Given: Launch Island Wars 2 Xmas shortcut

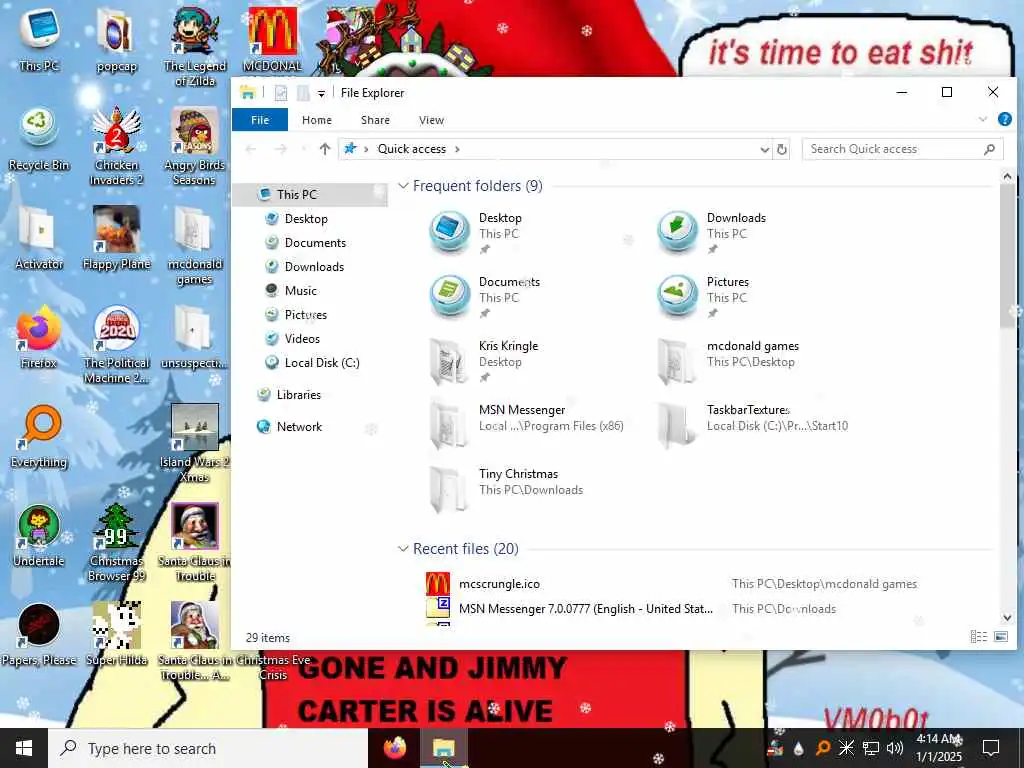Looking at the screenshot, I should (195, 444).
